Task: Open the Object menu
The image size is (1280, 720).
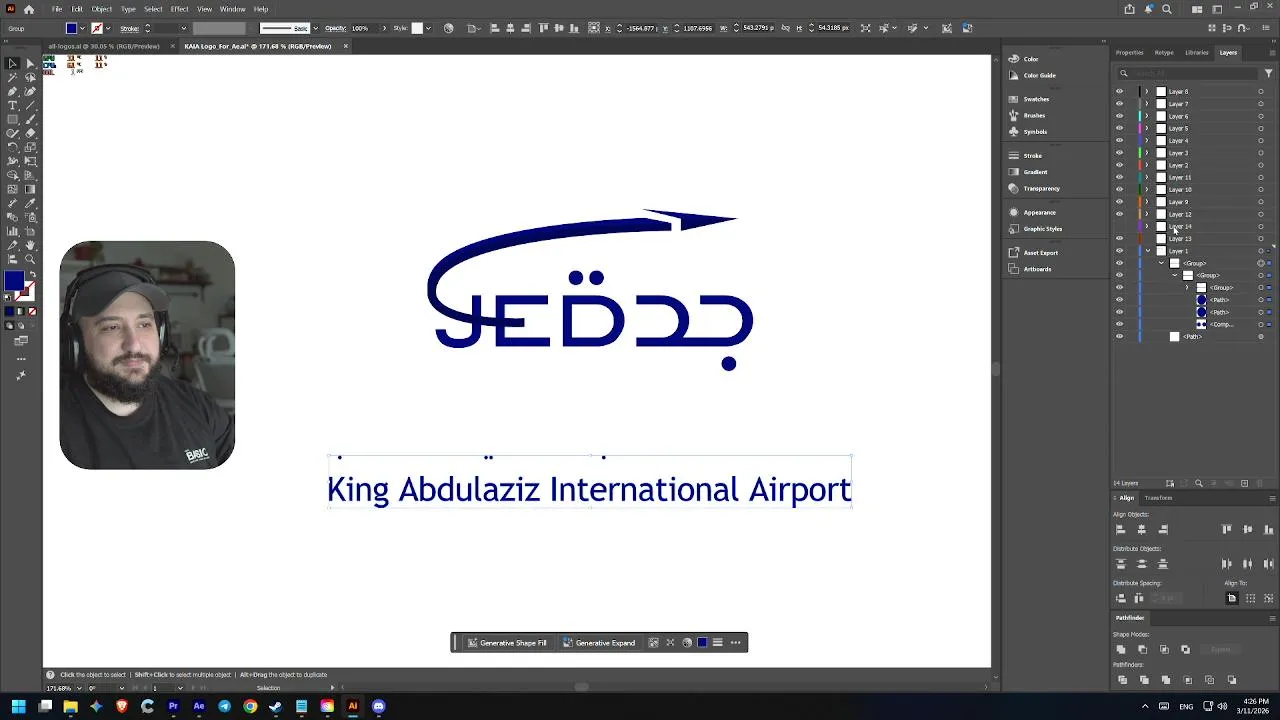Action: point(101,9)
